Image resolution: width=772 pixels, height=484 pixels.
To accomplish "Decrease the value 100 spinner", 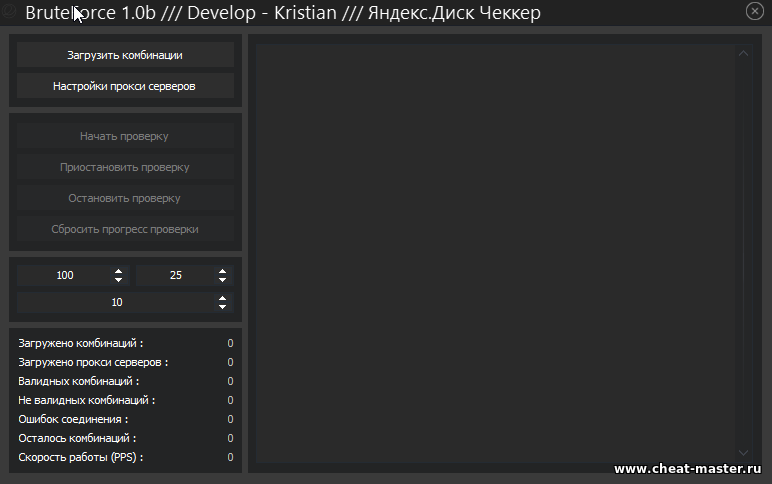I will 118,280.
